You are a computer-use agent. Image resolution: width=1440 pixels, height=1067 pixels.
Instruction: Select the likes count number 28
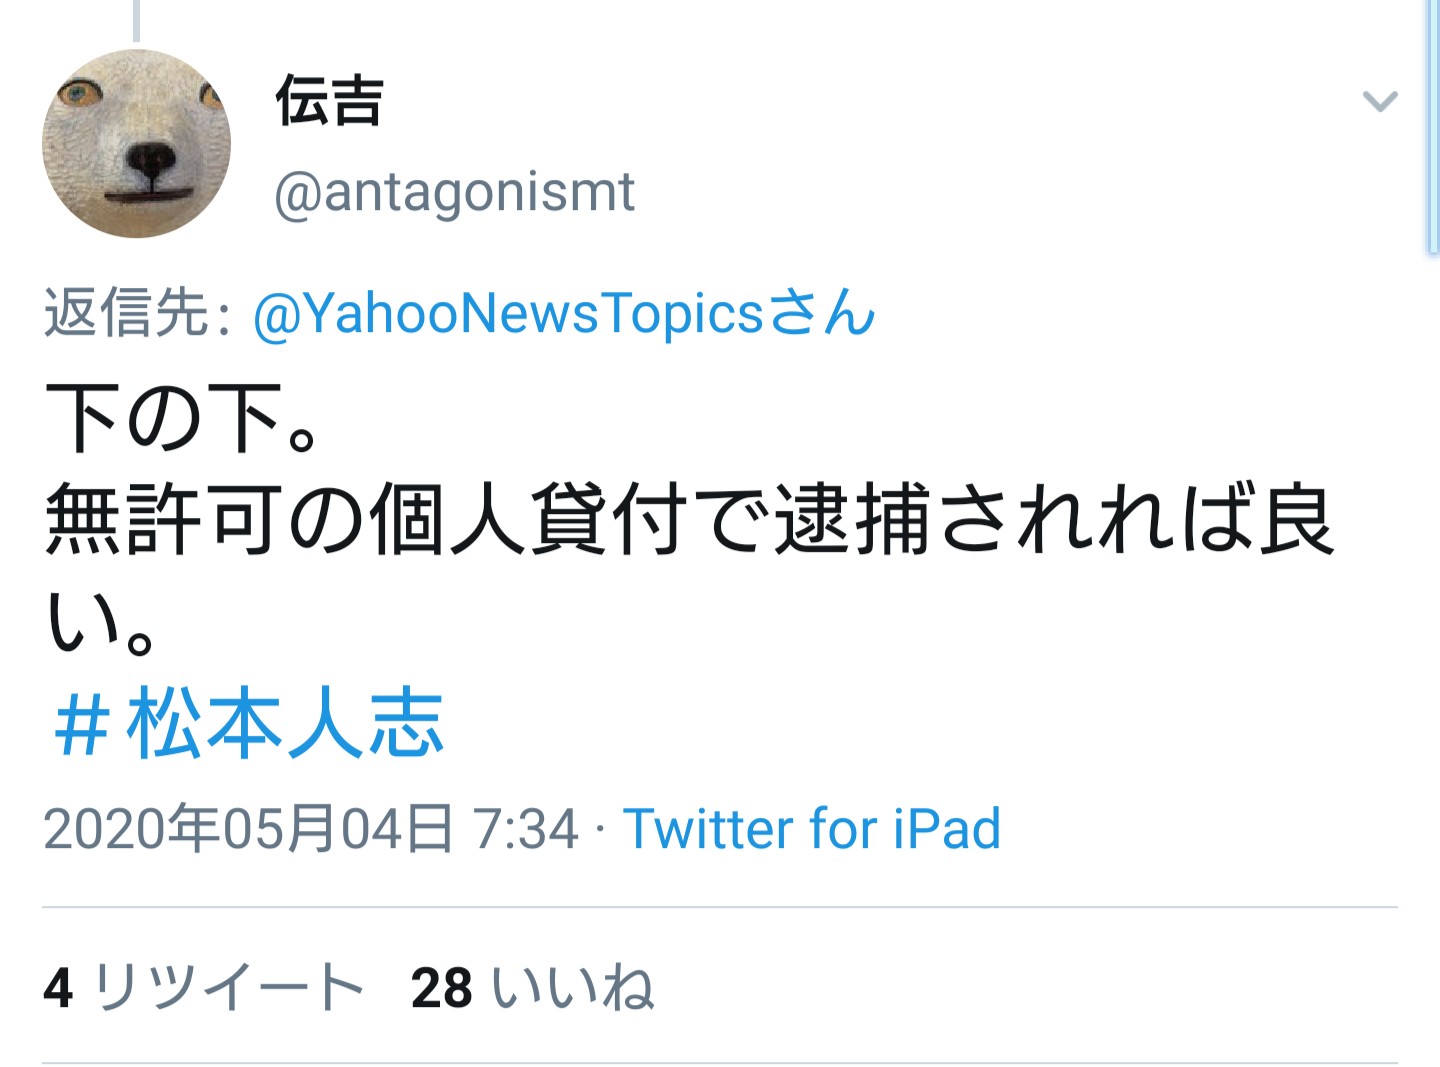[441, 988]
